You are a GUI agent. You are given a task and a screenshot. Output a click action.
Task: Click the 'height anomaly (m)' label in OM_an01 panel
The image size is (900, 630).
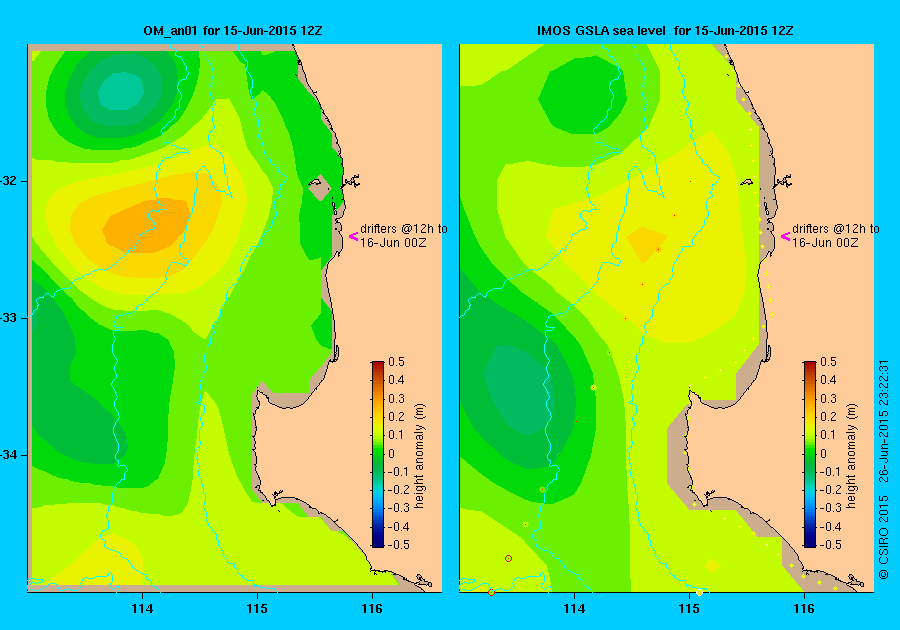[420, 456]
